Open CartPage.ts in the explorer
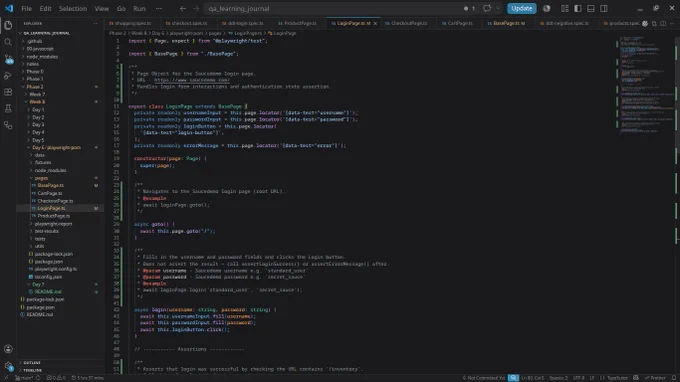The height and width of the screenshot is (382, 680). click(60, 193)
